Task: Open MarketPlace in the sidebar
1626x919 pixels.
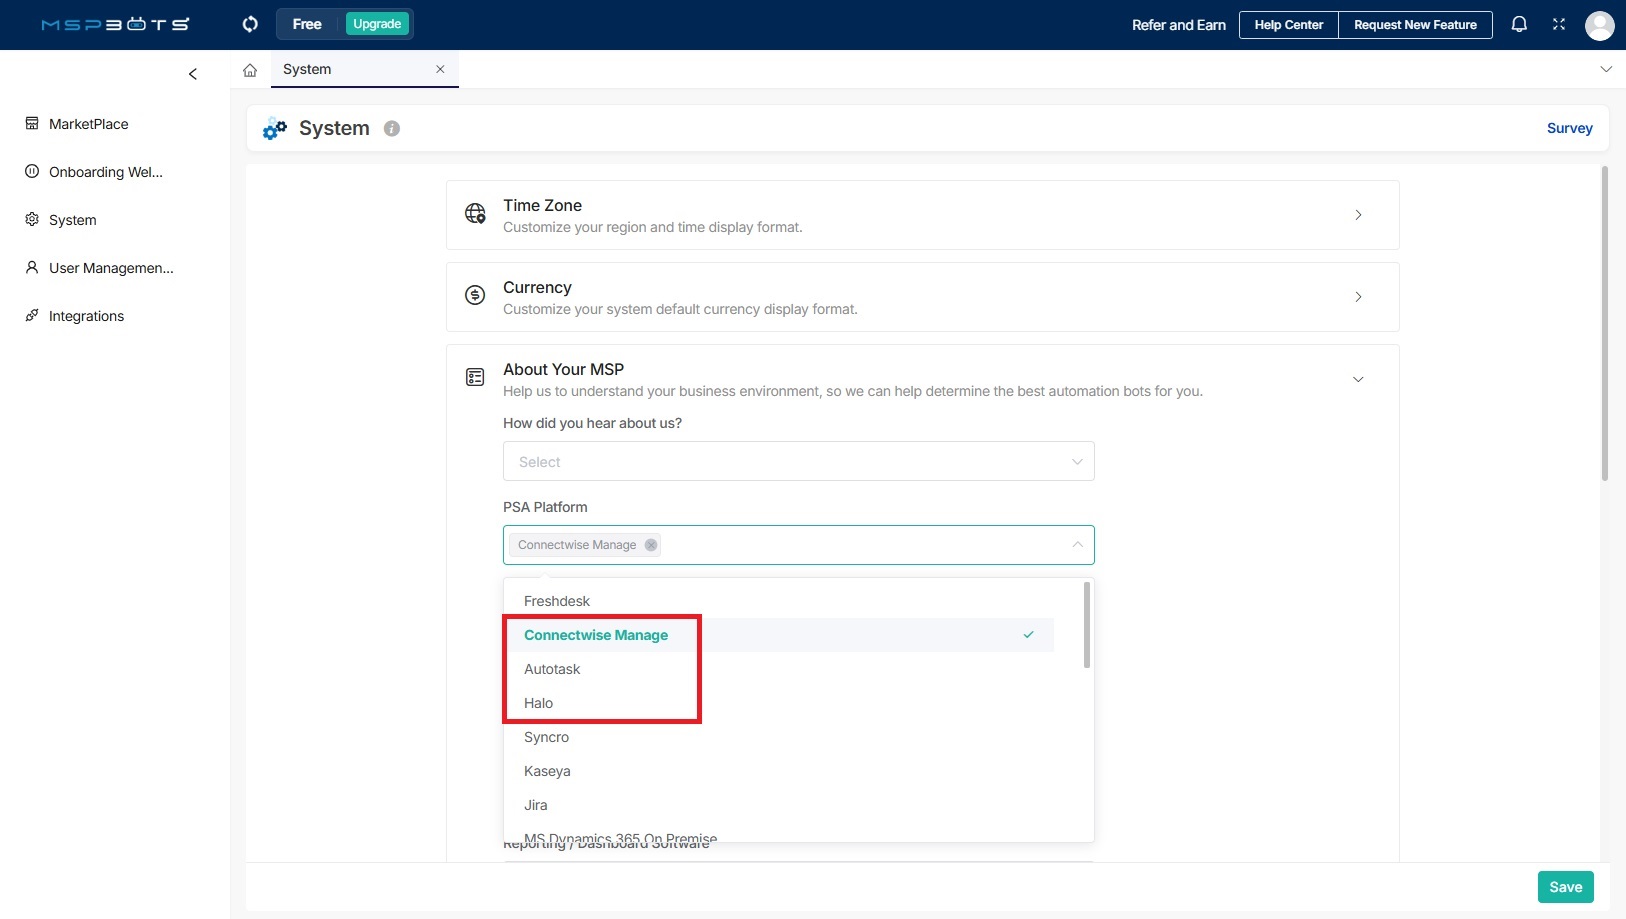Action: point(88,124)
